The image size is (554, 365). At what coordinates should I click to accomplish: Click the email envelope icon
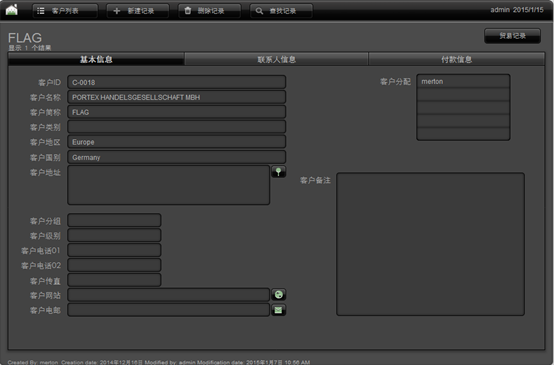click(278, 310)
